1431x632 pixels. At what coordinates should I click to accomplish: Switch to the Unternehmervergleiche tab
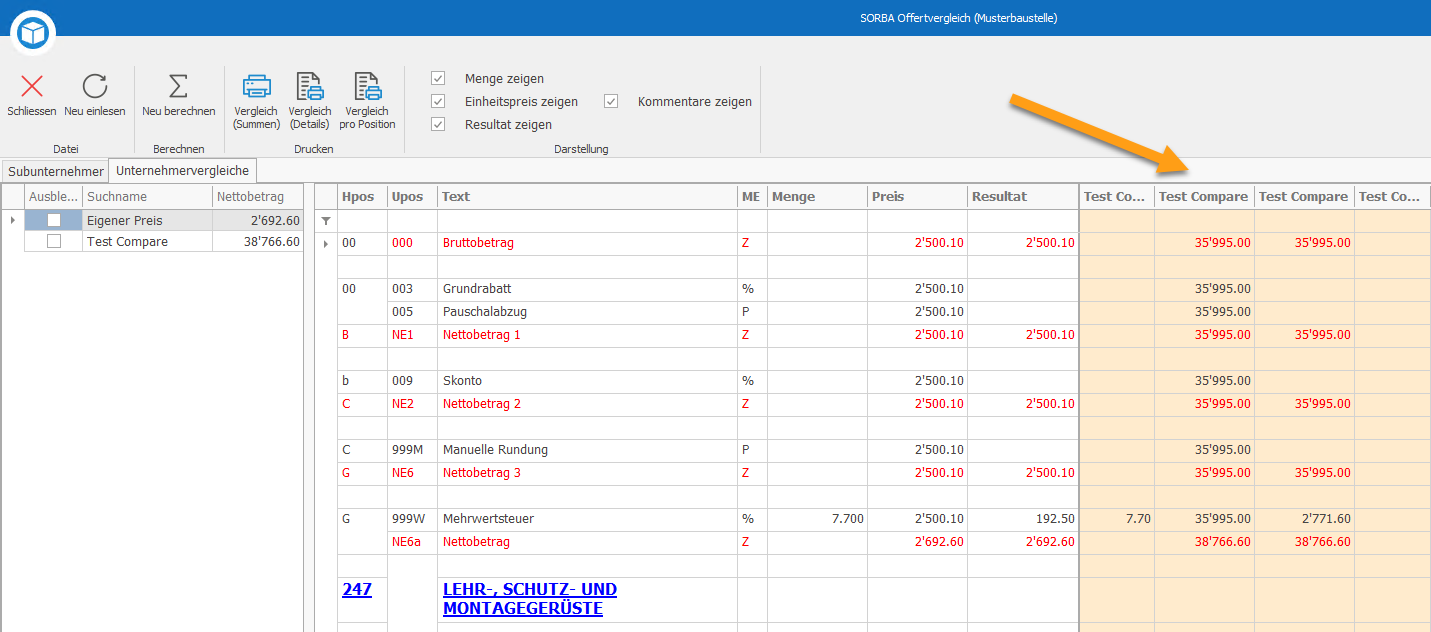click(x=183, y=171)
